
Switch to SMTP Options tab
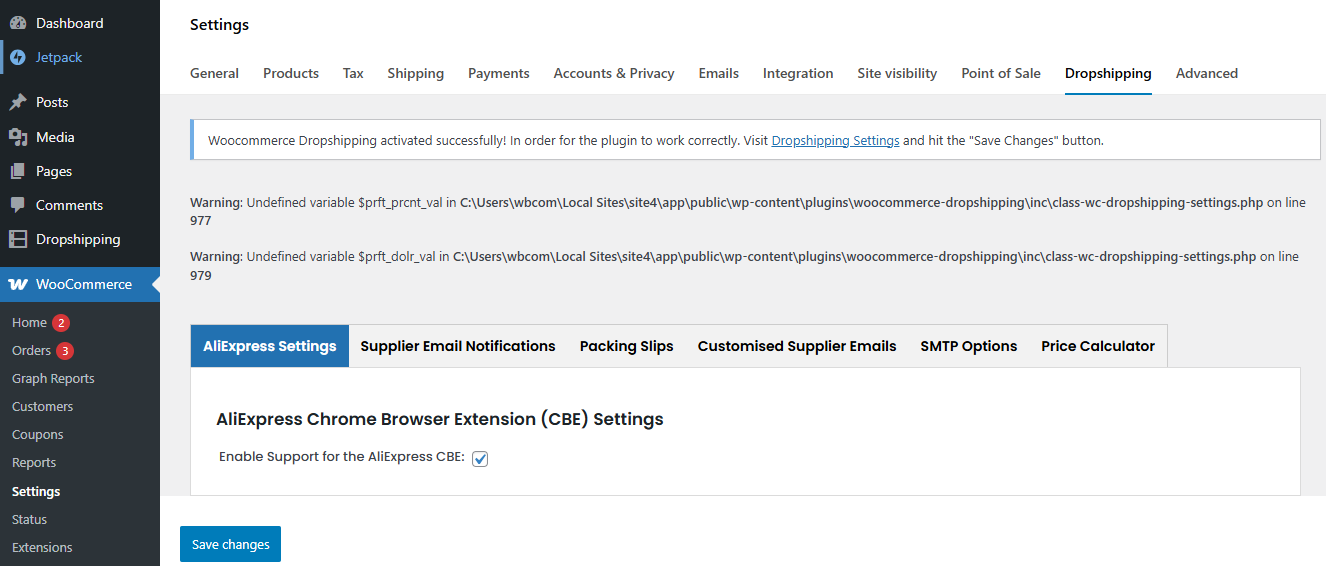tap(968, 346)
